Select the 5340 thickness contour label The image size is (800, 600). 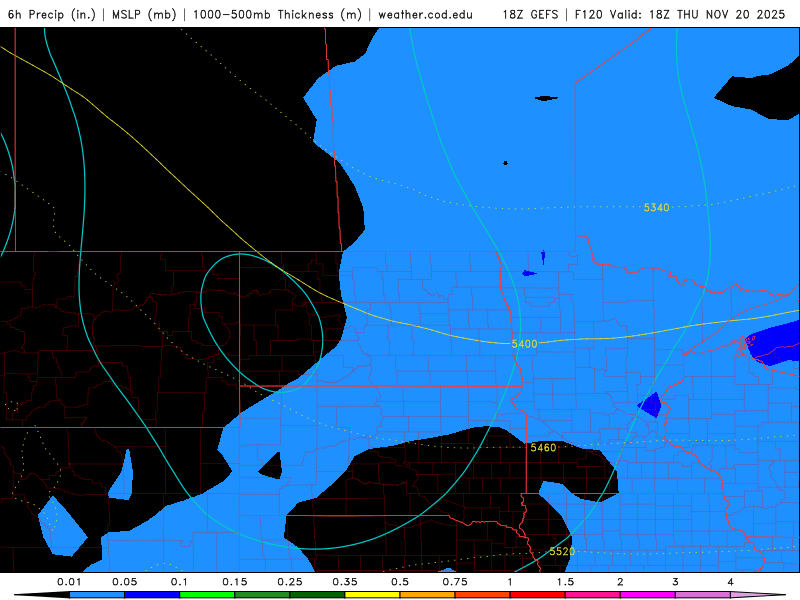(x=656, y=207)
